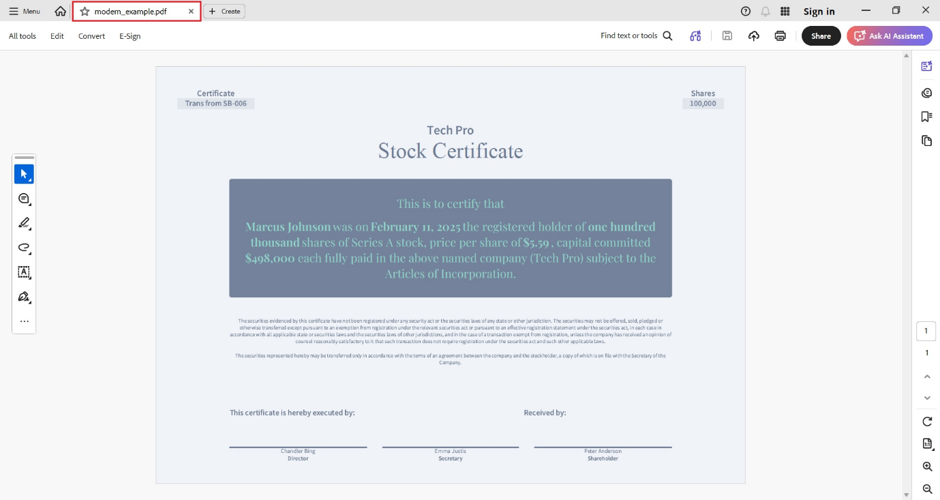Viewport: 940px width, 500px height.
Task: Select the Add text box tool
Action: [x=24, y=272]
